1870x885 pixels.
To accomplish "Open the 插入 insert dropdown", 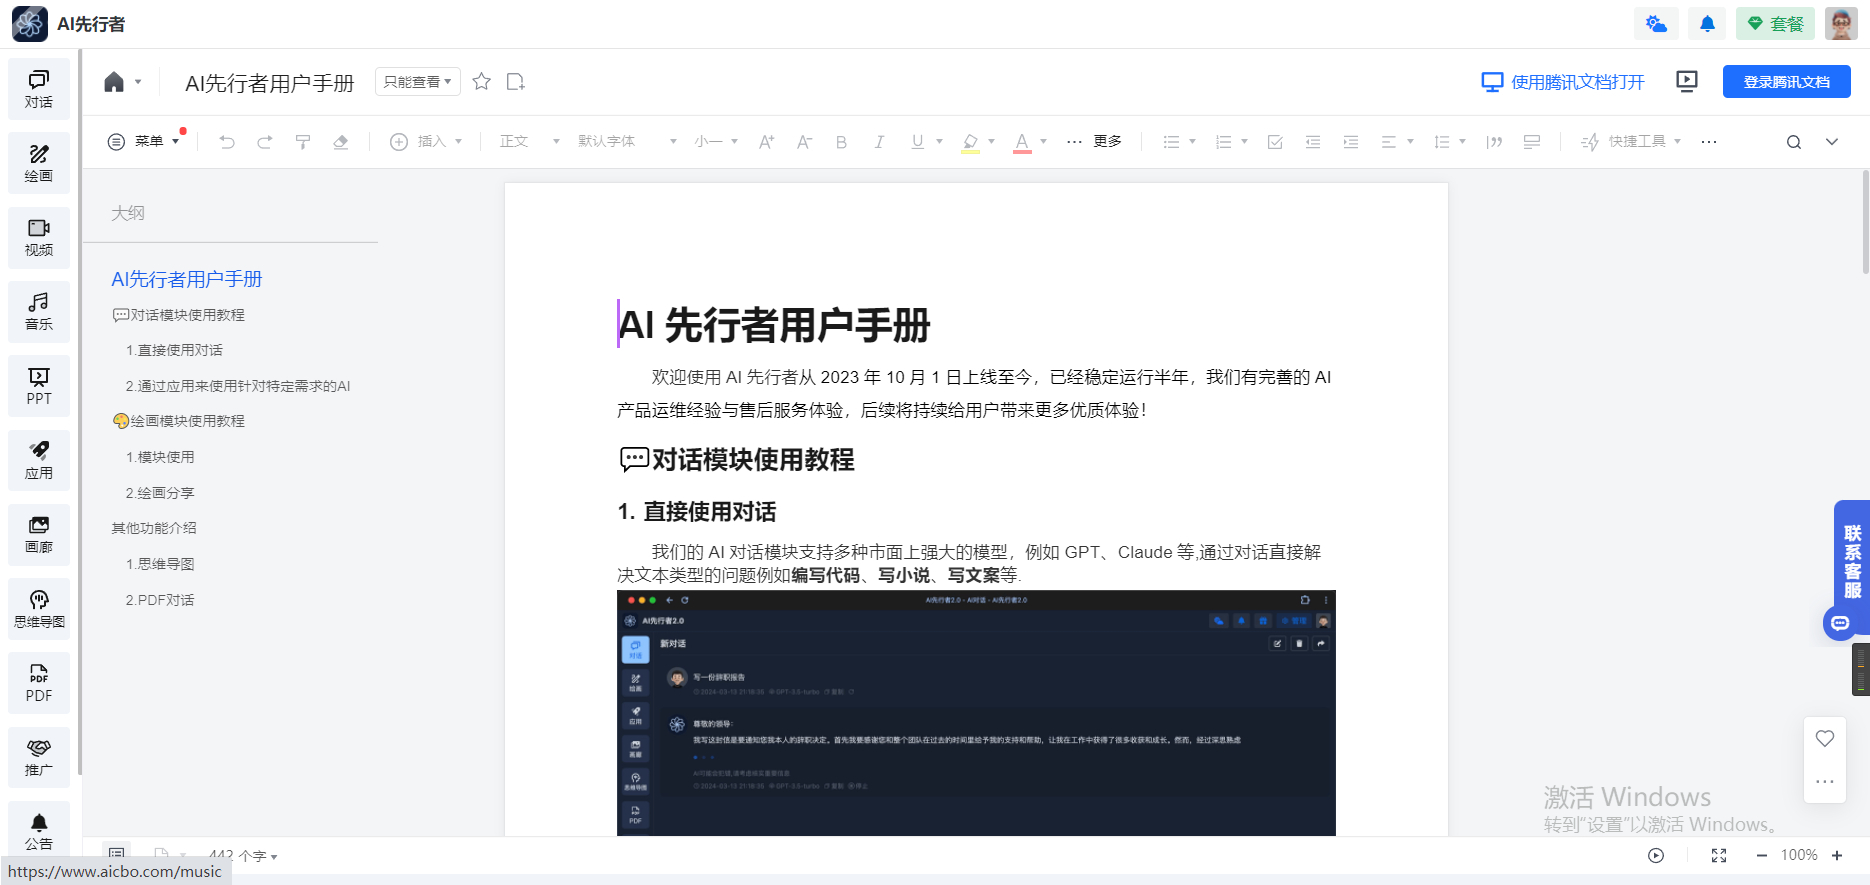I will [x=426, y=142].
